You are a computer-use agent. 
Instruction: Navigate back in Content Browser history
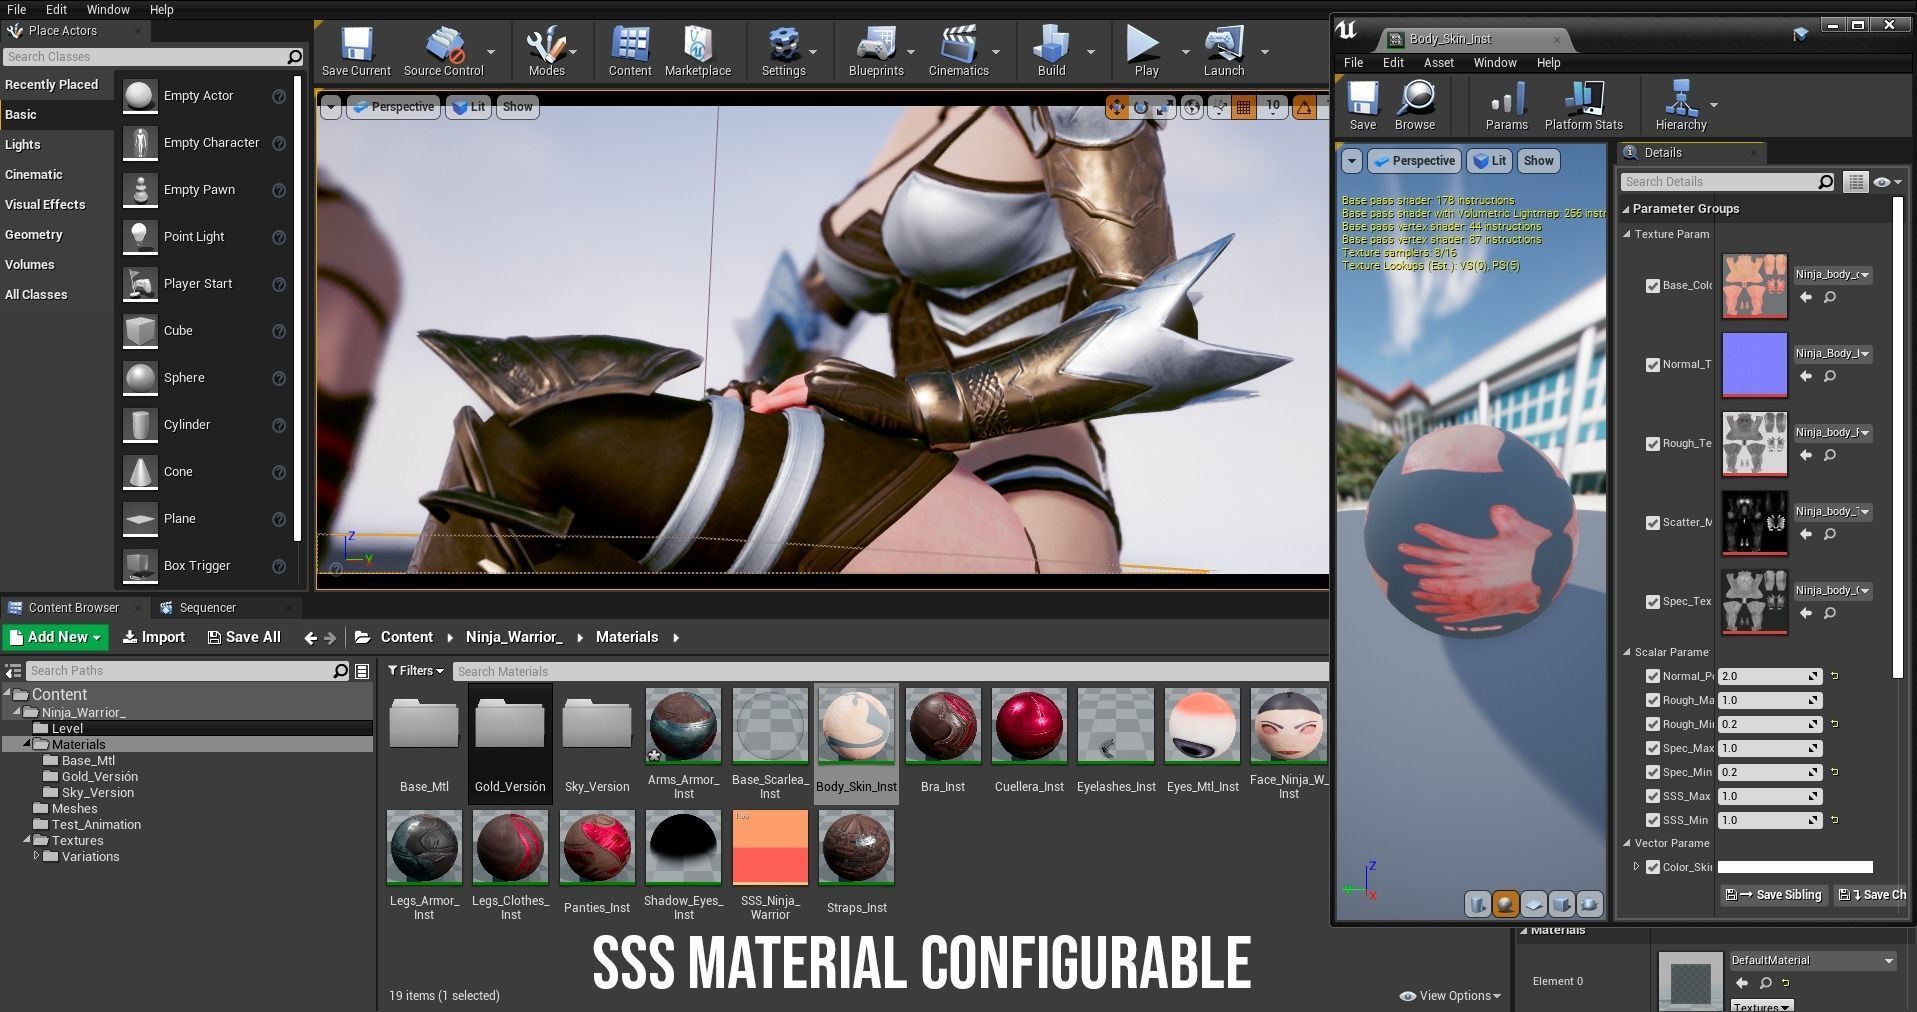310,638
